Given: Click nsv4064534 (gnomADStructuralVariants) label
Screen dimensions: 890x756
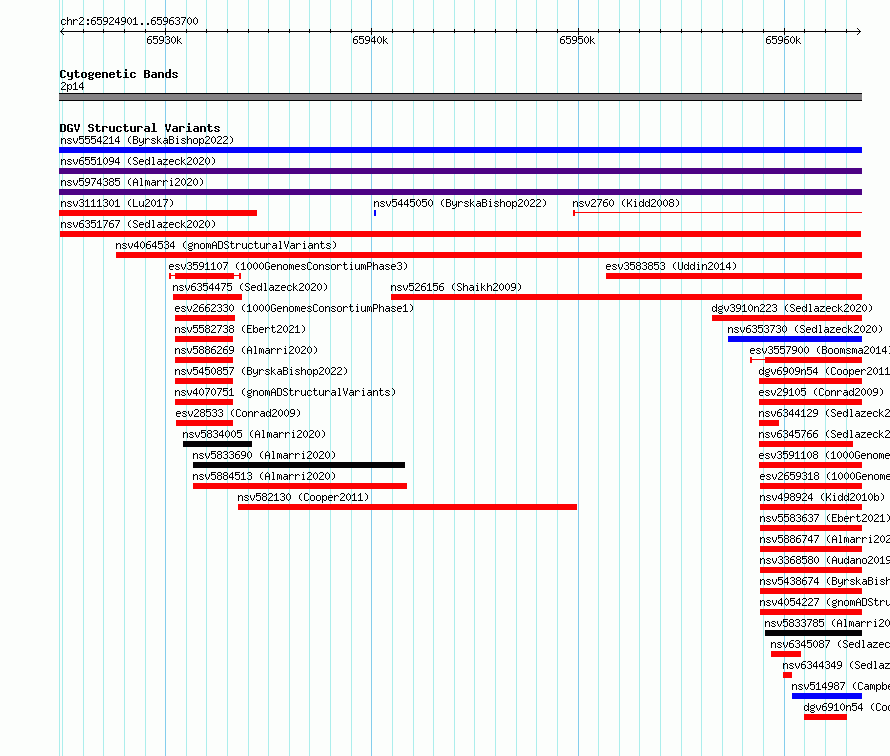Looking at the screenshot, I should pyautogui.click(x=226, y=245).
